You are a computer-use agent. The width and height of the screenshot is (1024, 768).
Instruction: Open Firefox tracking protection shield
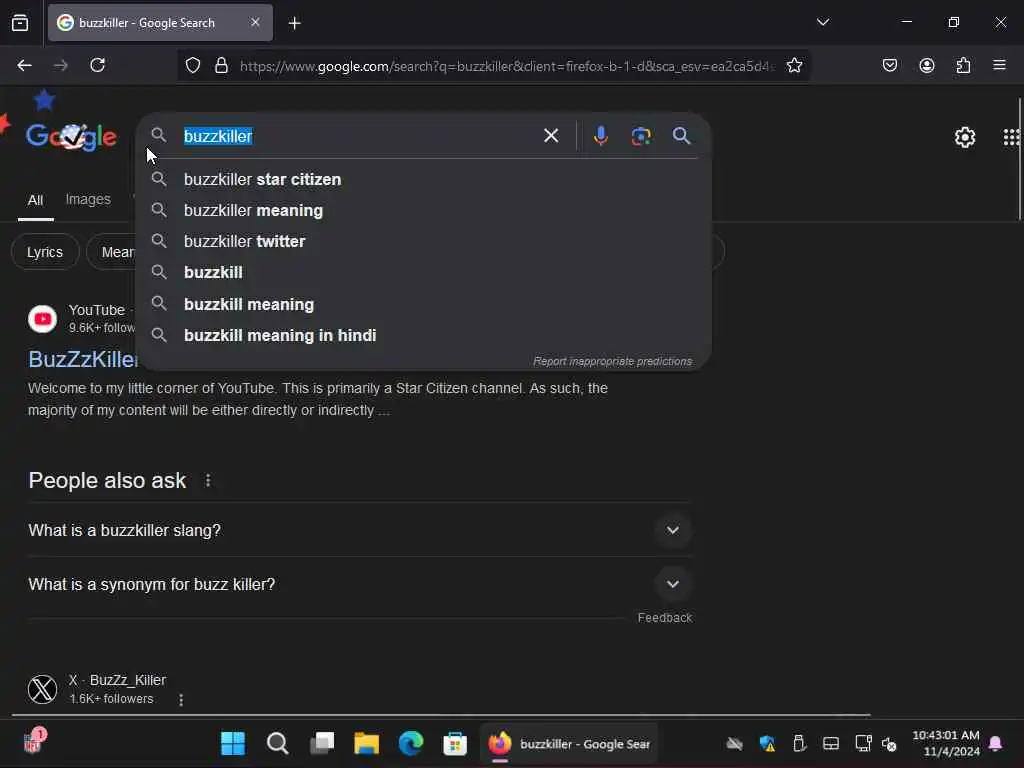pyautogui.click(x=193, y=65)
